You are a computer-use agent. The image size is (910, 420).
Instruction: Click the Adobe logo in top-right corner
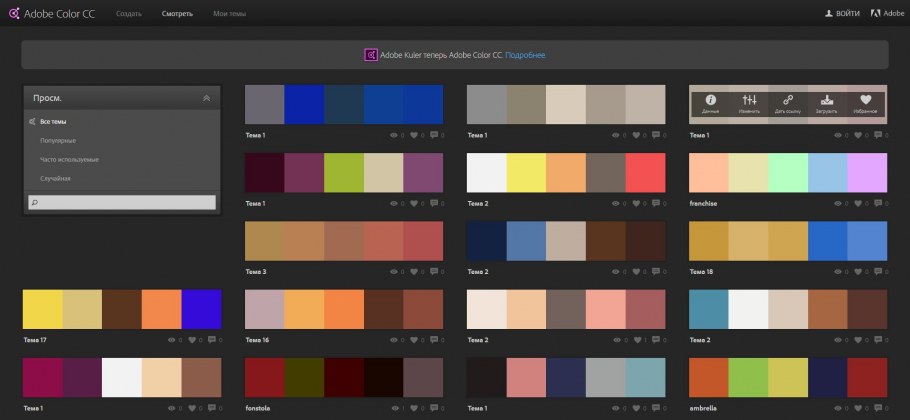[x=876, y=14]
